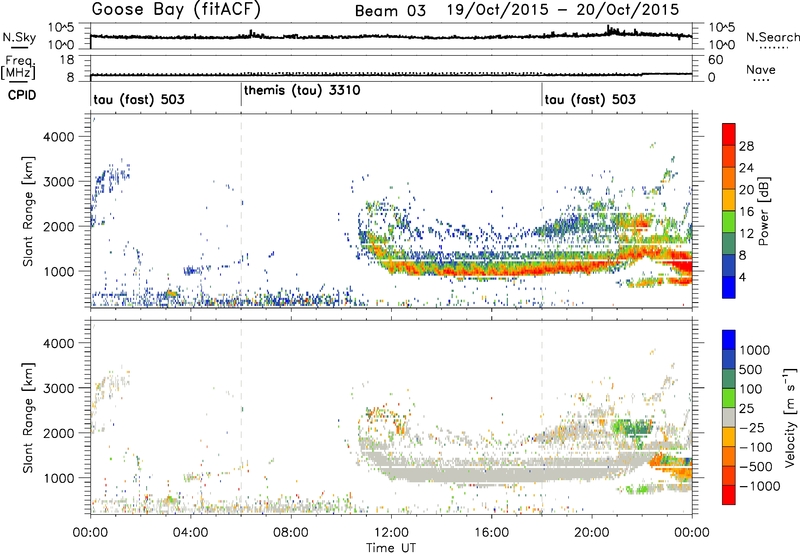Pick the teal Velocity segment between 100 and 500
Screen dimensions: 800x554
pos(729,379)
